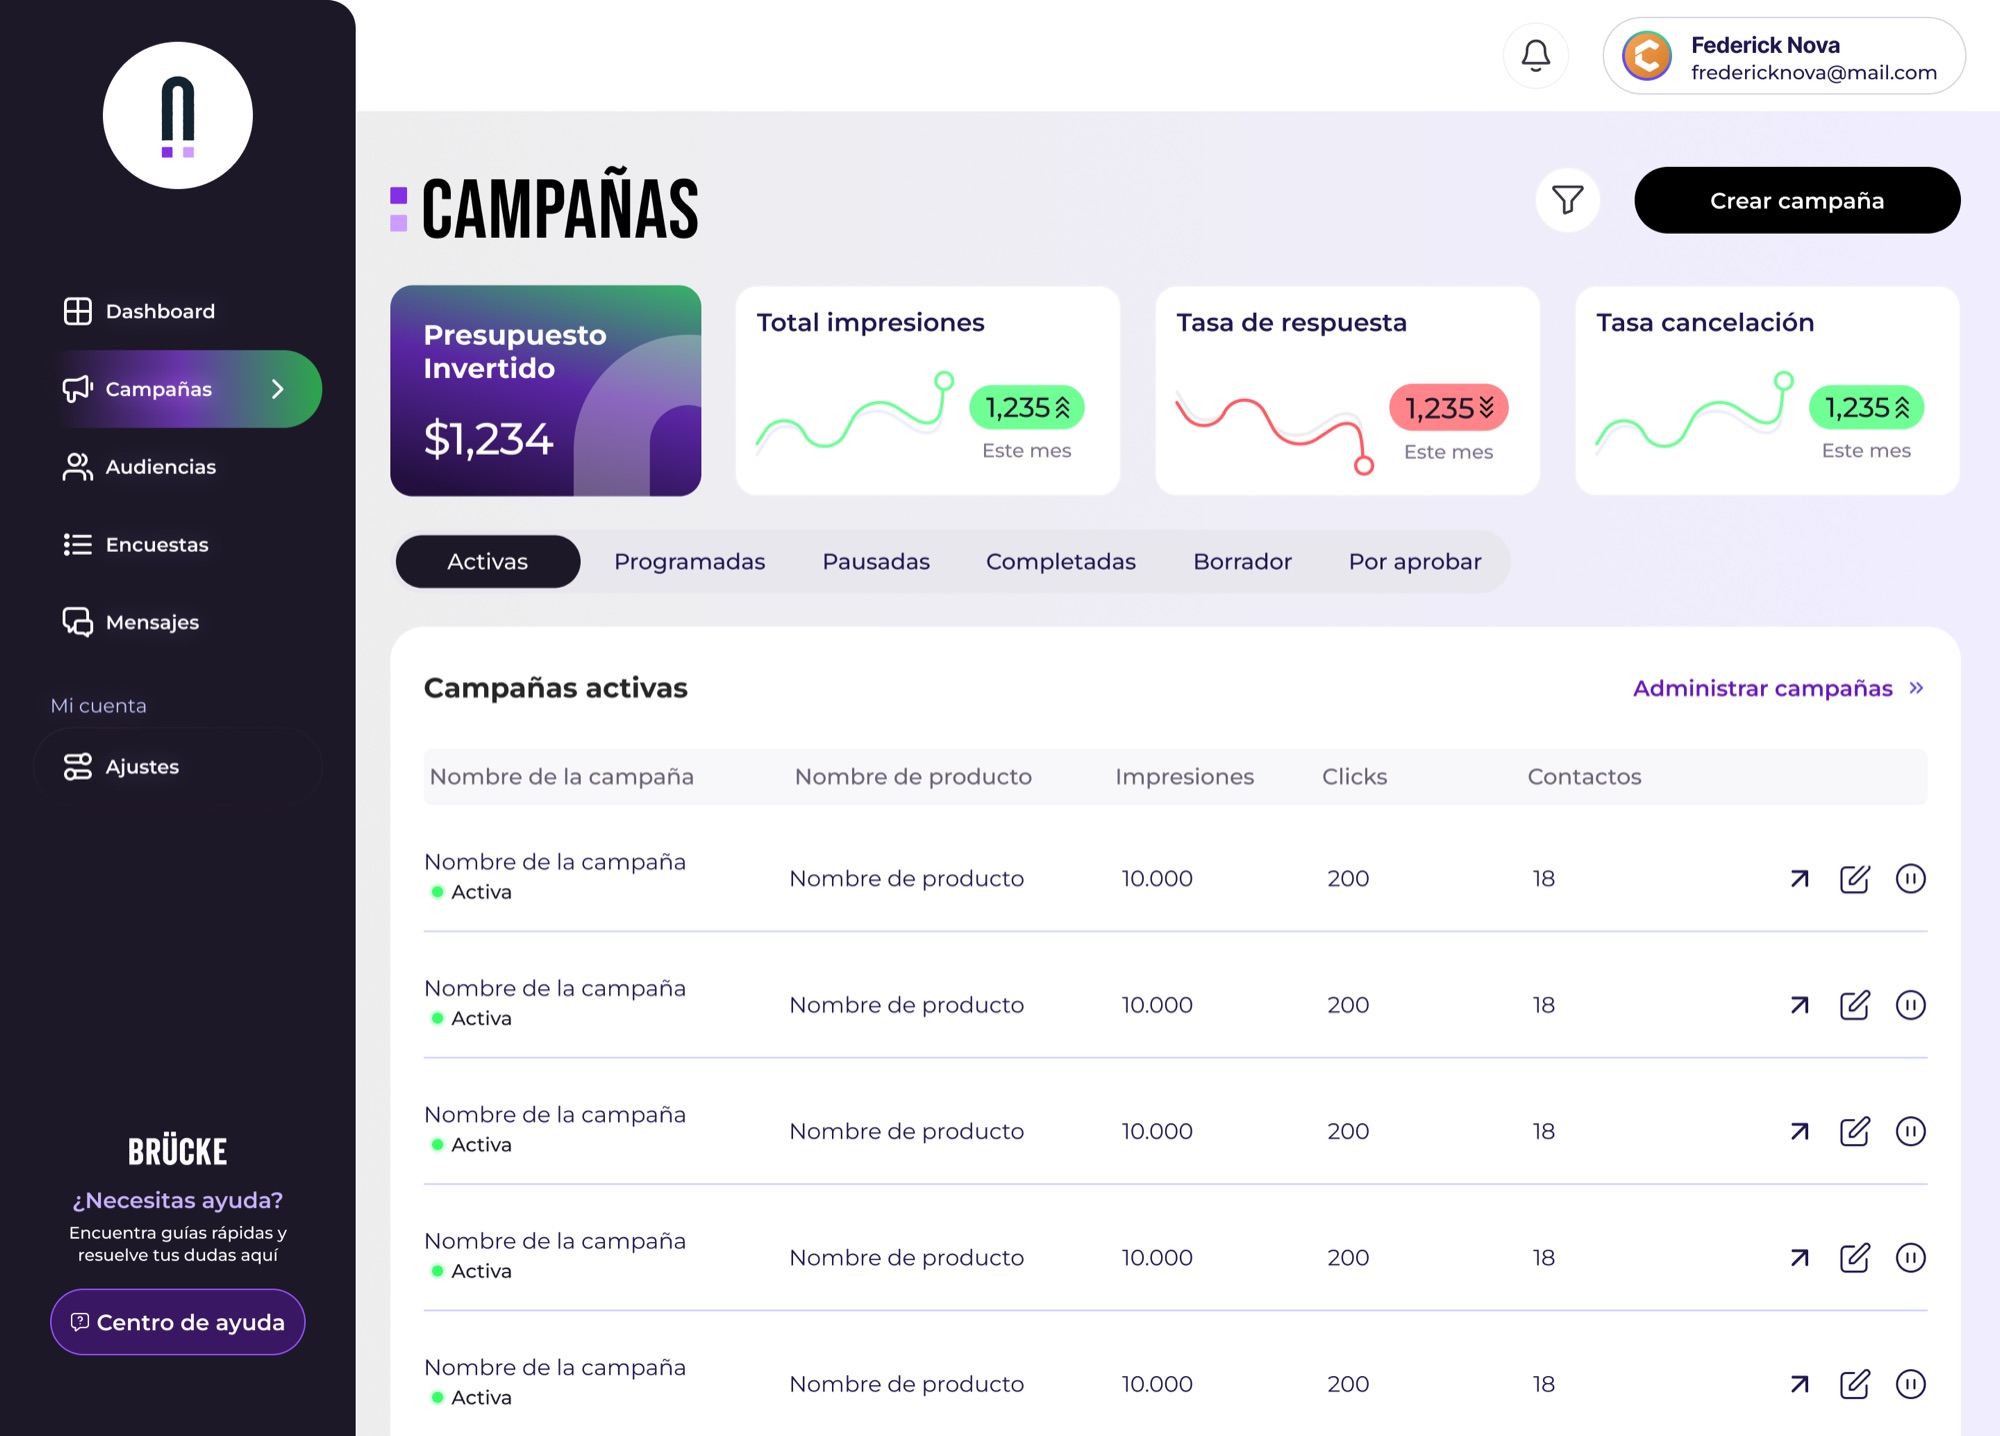Screen dimensions: 2000x1436
Task: Pause the fourth campaign row
Action: tap(1910, 1258)
